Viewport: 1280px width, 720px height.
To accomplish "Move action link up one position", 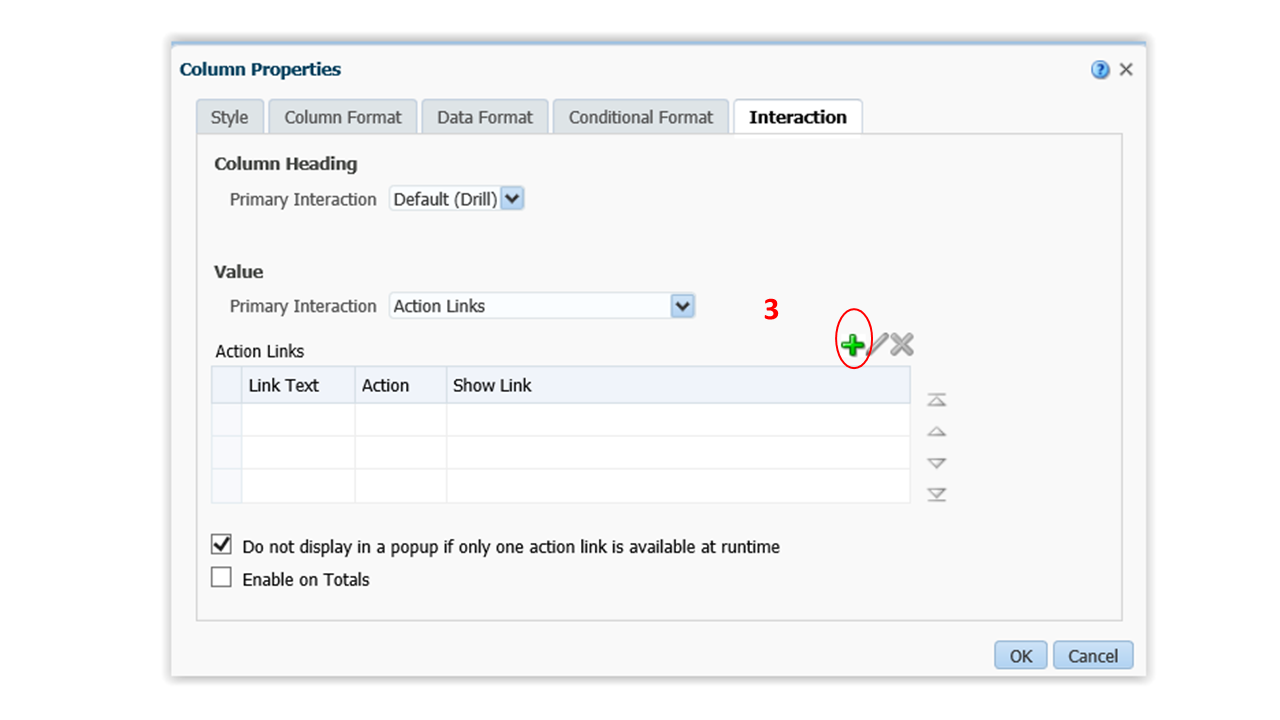I will (x=937, y=432).
